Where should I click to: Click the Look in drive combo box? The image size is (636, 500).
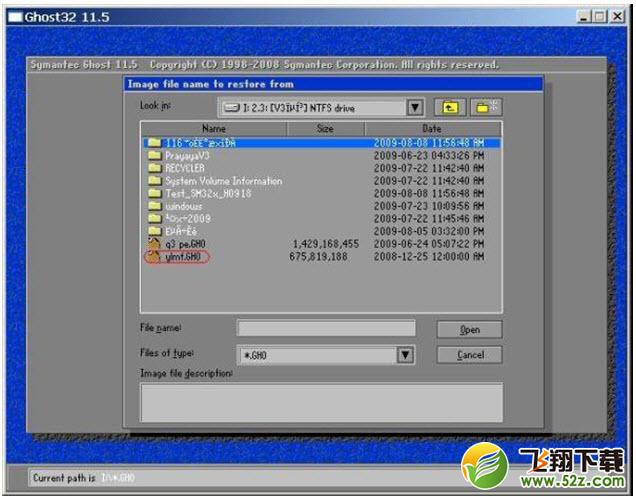coord(320,107)
